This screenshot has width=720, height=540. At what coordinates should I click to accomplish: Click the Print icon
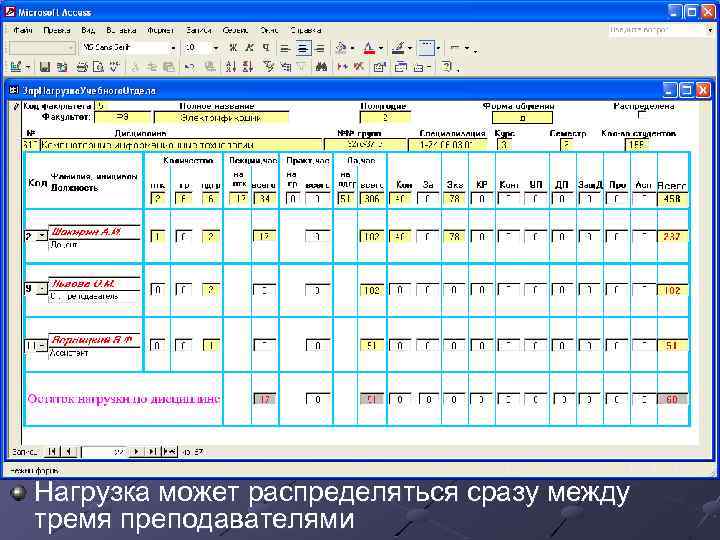click(82, 67)
